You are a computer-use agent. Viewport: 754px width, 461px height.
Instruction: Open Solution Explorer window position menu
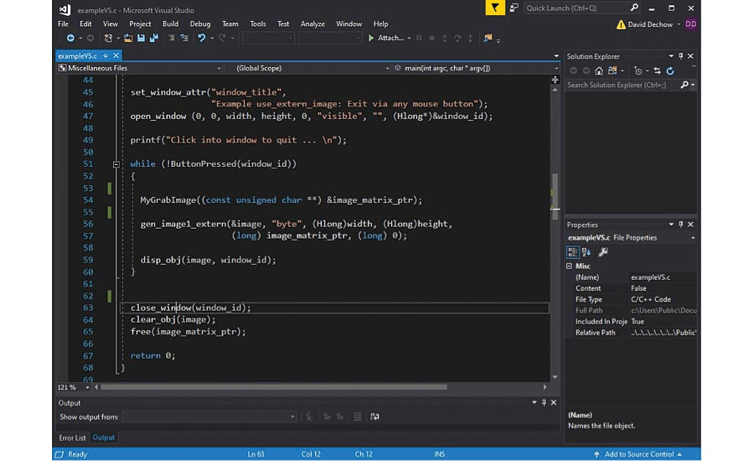[x=671, y=56]
